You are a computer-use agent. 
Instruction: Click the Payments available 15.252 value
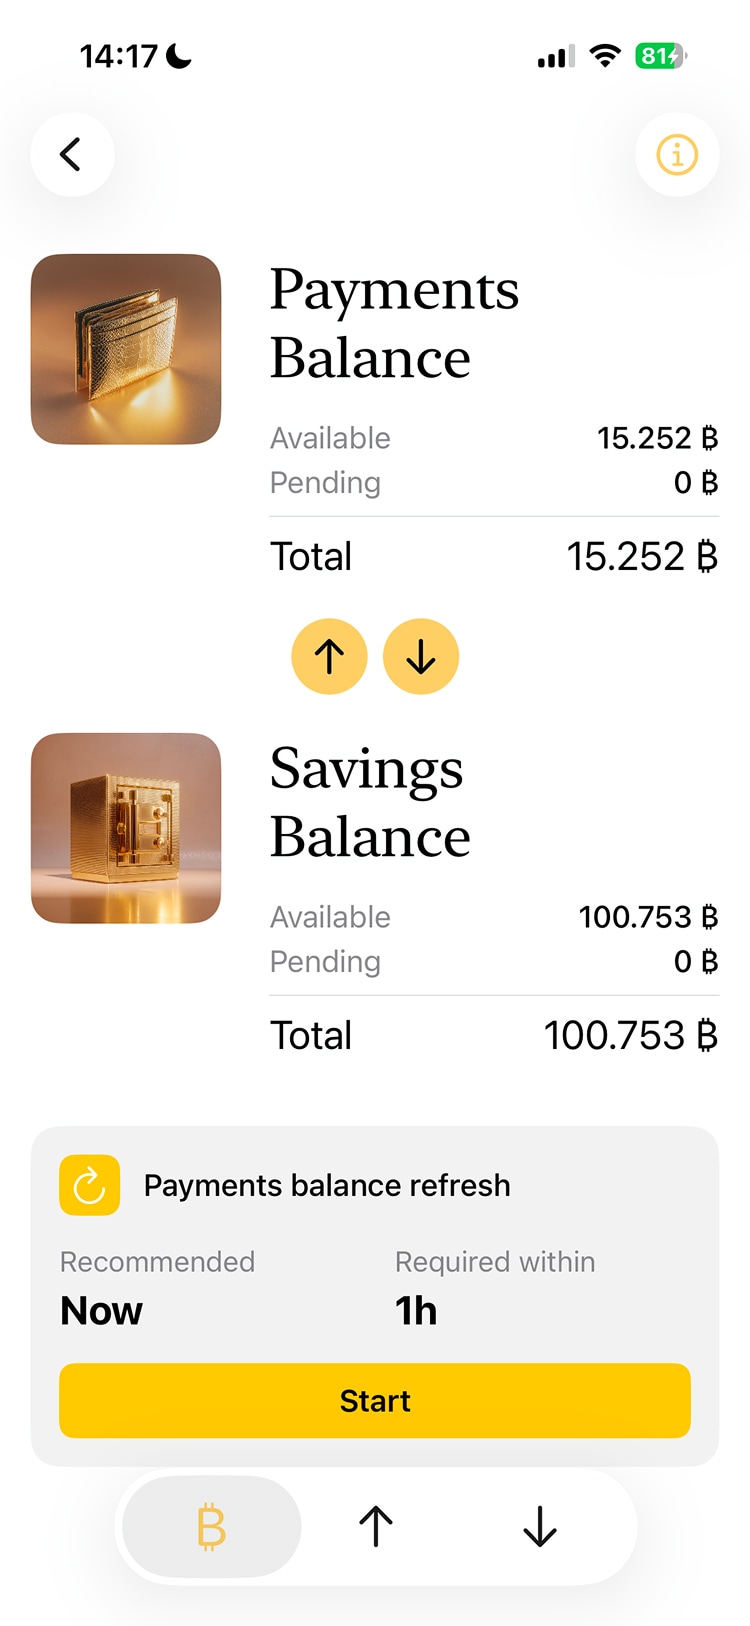(657, 438)
